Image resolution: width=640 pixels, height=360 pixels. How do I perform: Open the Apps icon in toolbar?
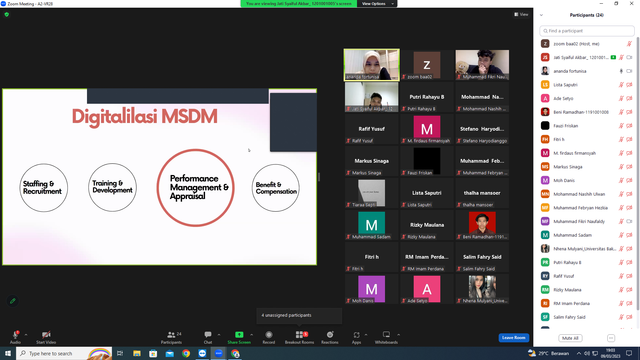pyautogui.click(x=356, y=335)
